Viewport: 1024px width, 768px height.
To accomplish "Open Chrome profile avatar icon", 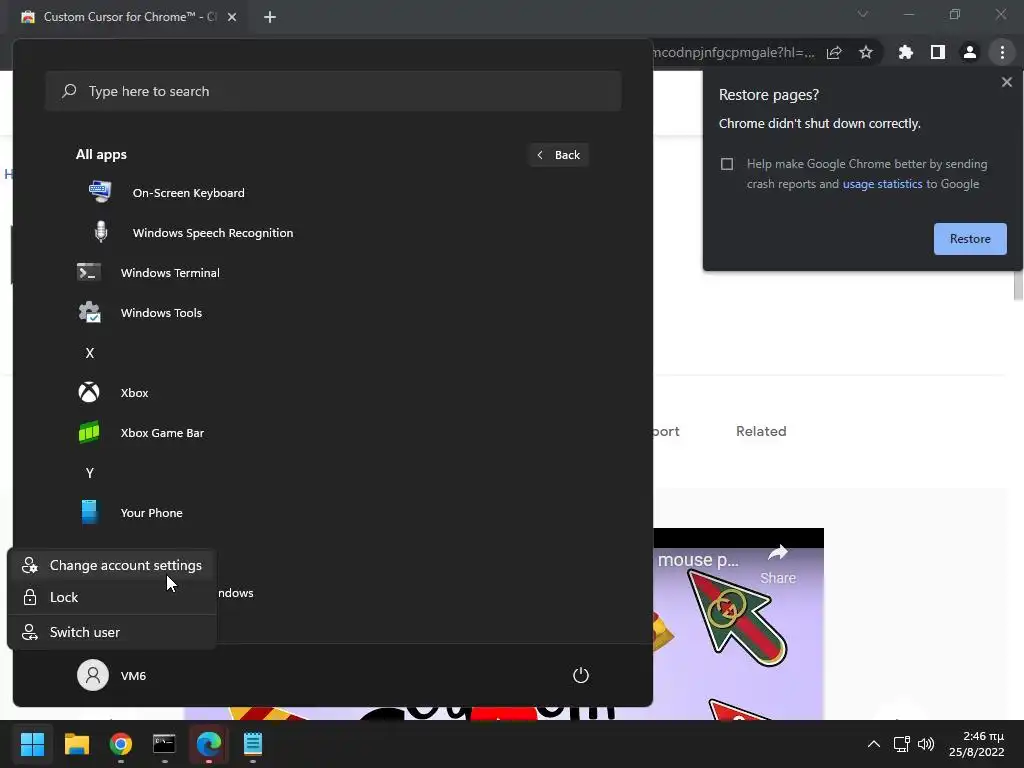I will (969, 52).
